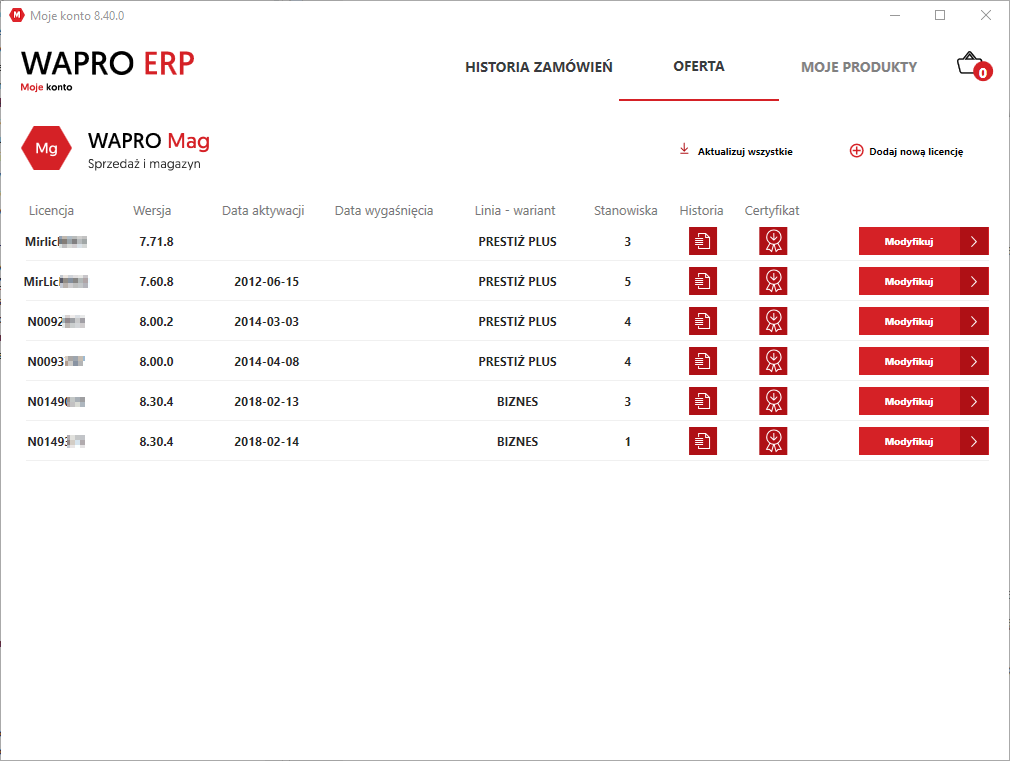Viewport: 1010px width, 761px height.
Task: Open history for version 8.00.2 license
Action: point(703,322)
